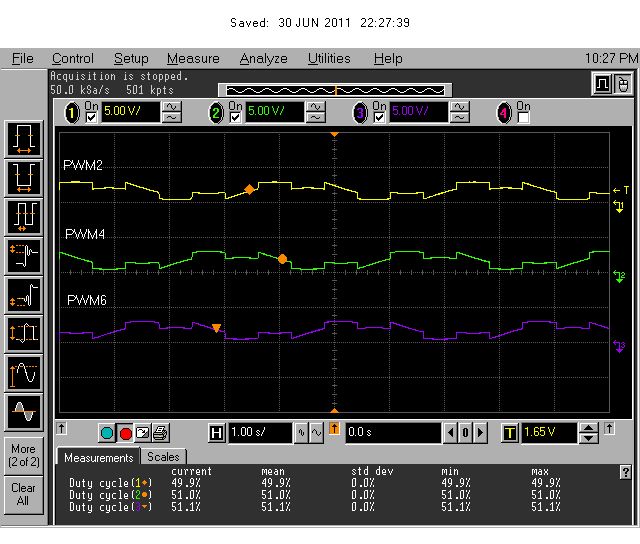Viewport: 640px width, 544px height.
Task: Click the More (2 of 2) button
Action: pos(24,455)
